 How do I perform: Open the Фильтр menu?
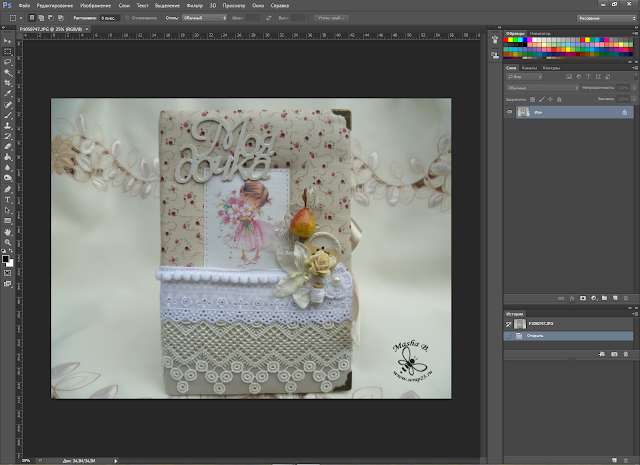tap(195, 6)
